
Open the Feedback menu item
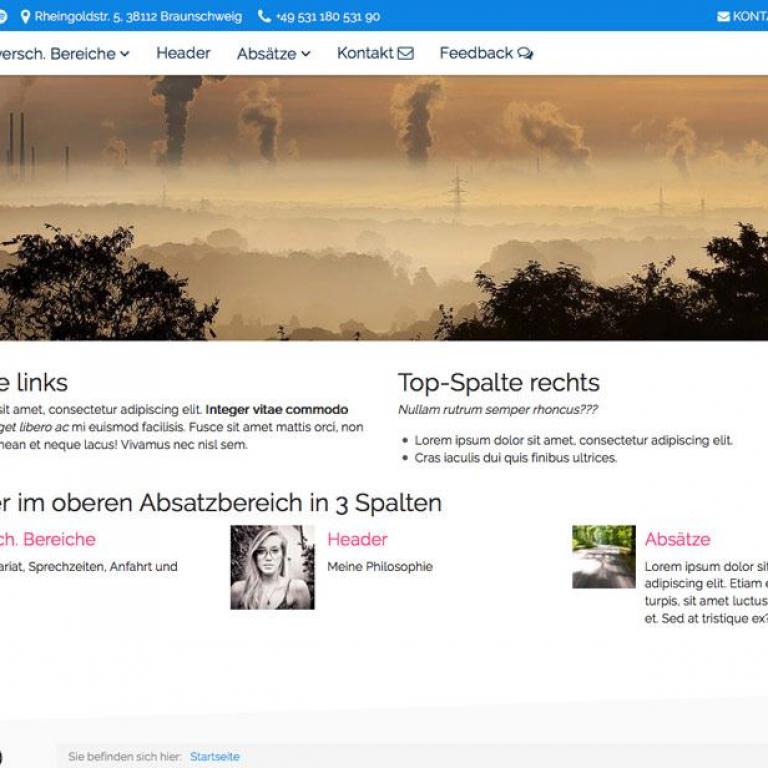click(476, 54)
